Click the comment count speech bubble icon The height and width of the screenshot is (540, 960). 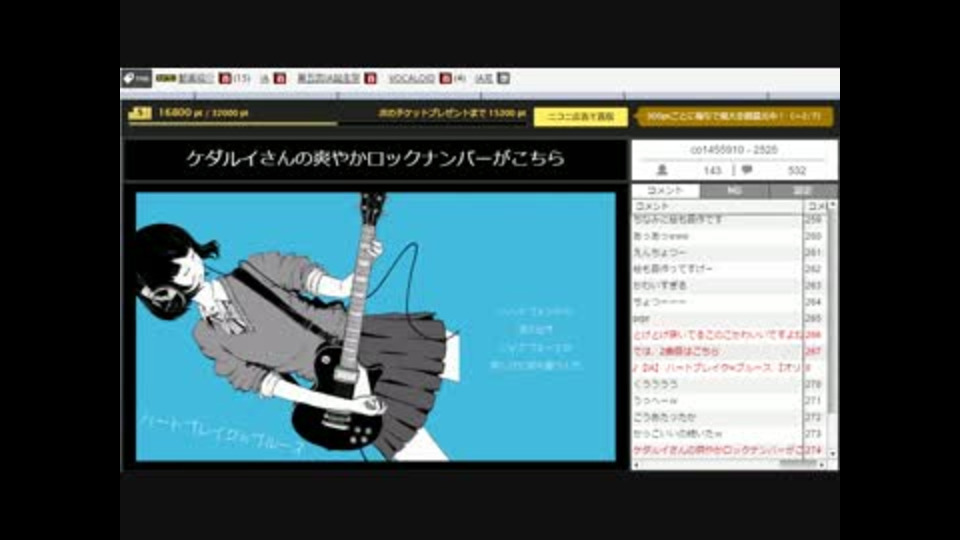[747, 170]
